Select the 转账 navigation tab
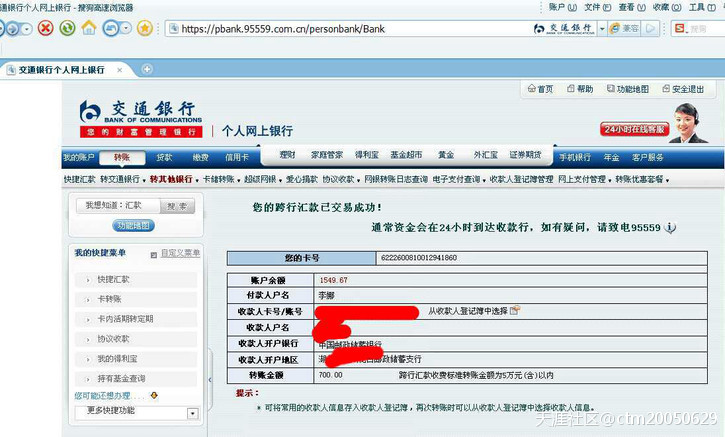The height and width of the screenshot is (437, 725). pyautogui.click(x=122, y=157)
